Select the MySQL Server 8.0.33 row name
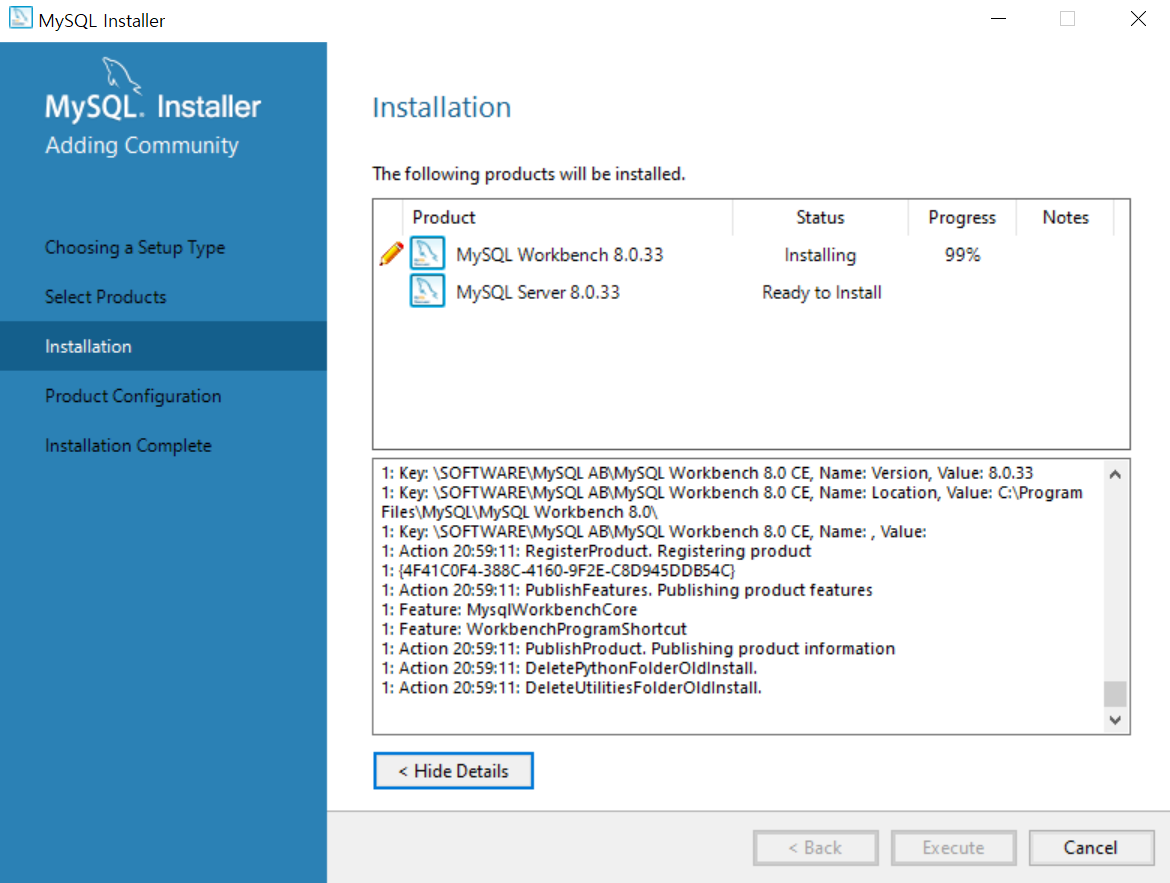 tap(538, 292)
